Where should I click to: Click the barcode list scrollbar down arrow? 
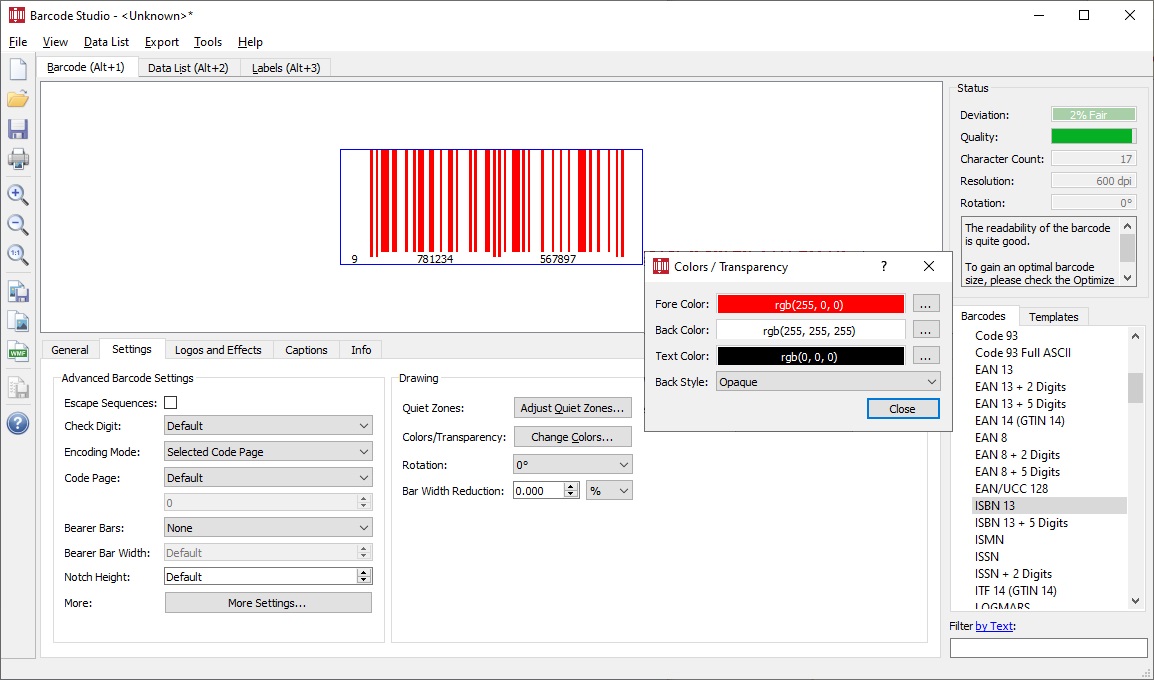tap(1136, 601)
